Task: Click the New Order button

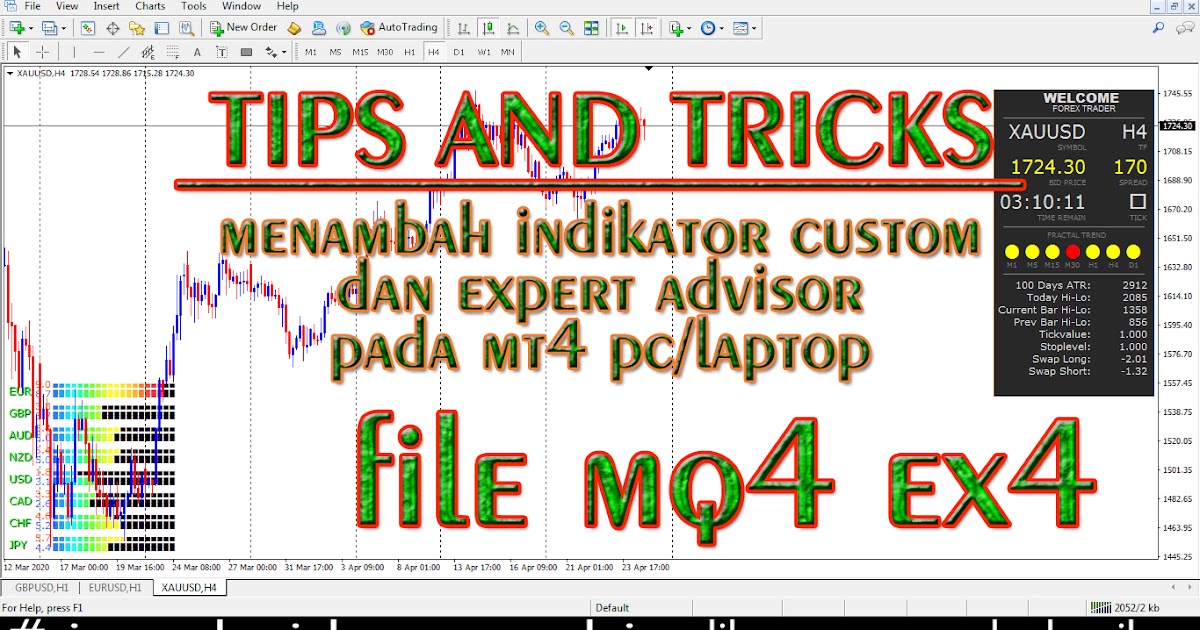Action: [x=244, y=28]
